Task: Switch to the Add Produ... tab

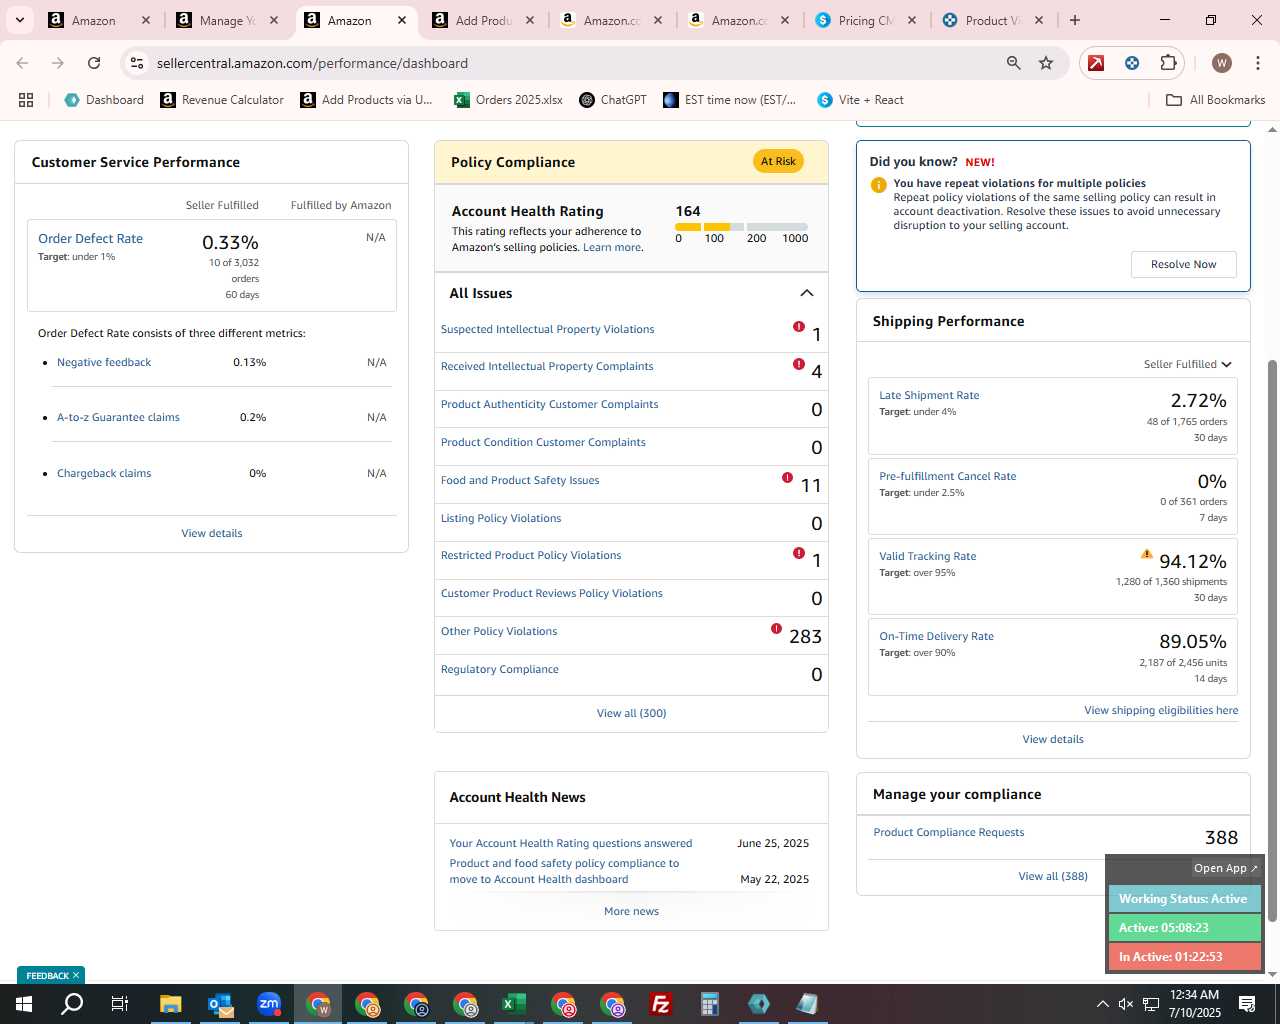Action: (x=485, y=20)
